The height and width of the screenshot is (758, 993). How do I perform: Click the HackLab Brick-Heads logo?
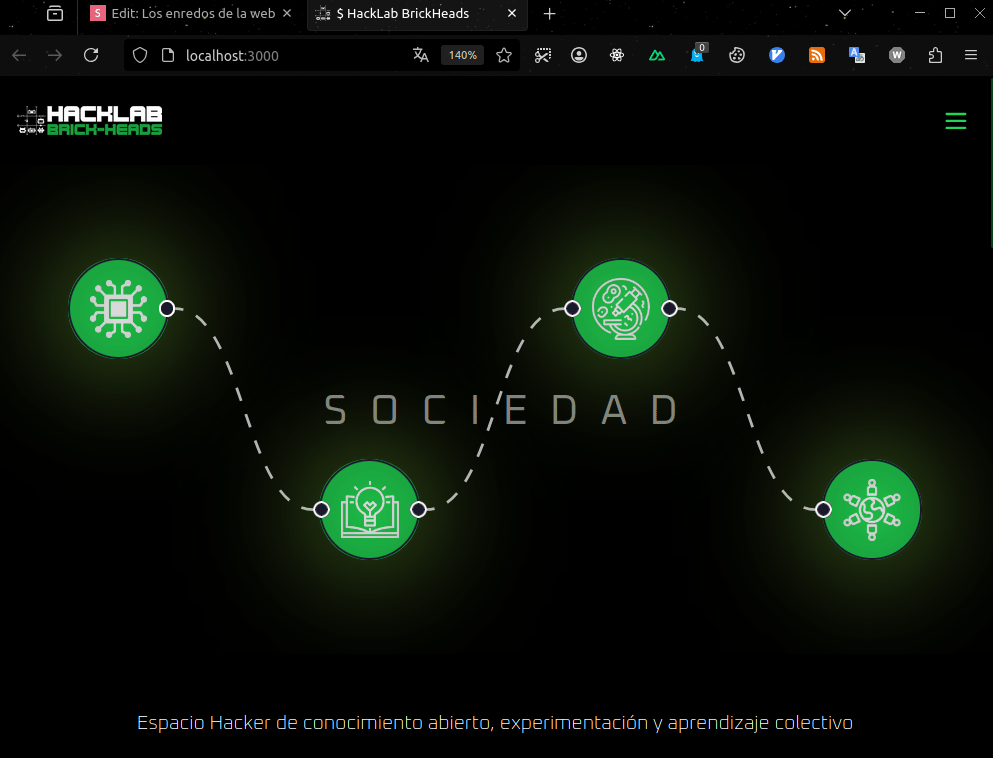coord(89,120)
